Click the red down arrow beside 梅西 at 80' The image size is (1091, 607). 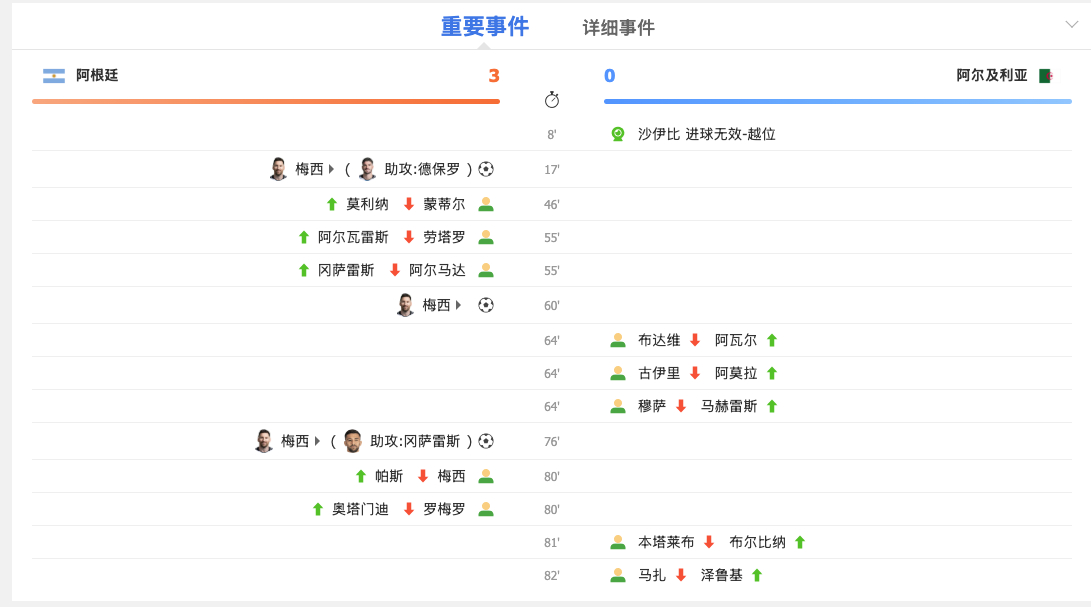[x=423, y=476]
